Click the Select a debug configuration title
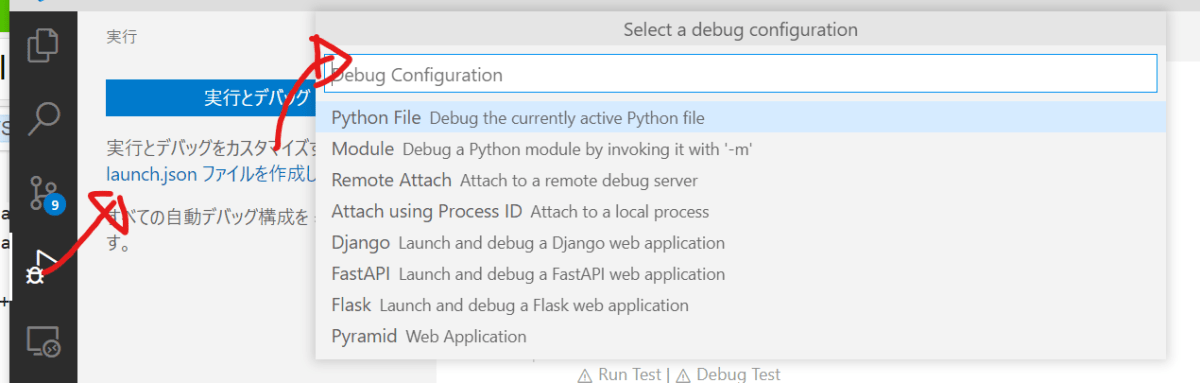The height and width of the screenshot is (383, 1200). tap(740, 30)
